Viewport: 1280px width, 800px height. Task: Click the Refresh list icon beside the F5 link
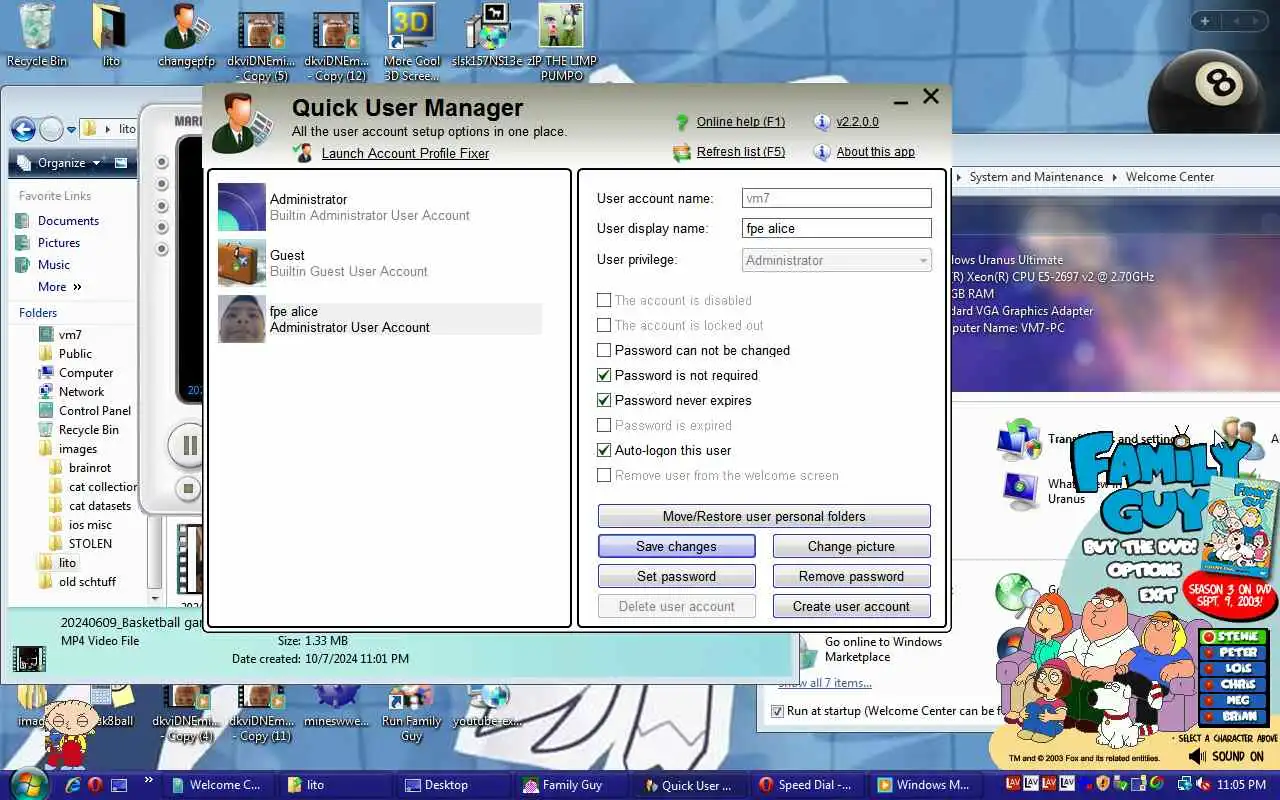tap(682, 152)
